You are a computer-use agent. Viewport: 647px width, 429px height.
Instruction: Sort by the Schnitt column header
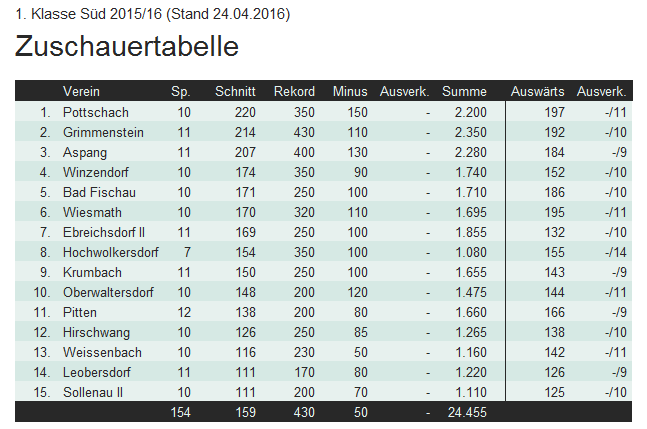[x=235, y=91]
